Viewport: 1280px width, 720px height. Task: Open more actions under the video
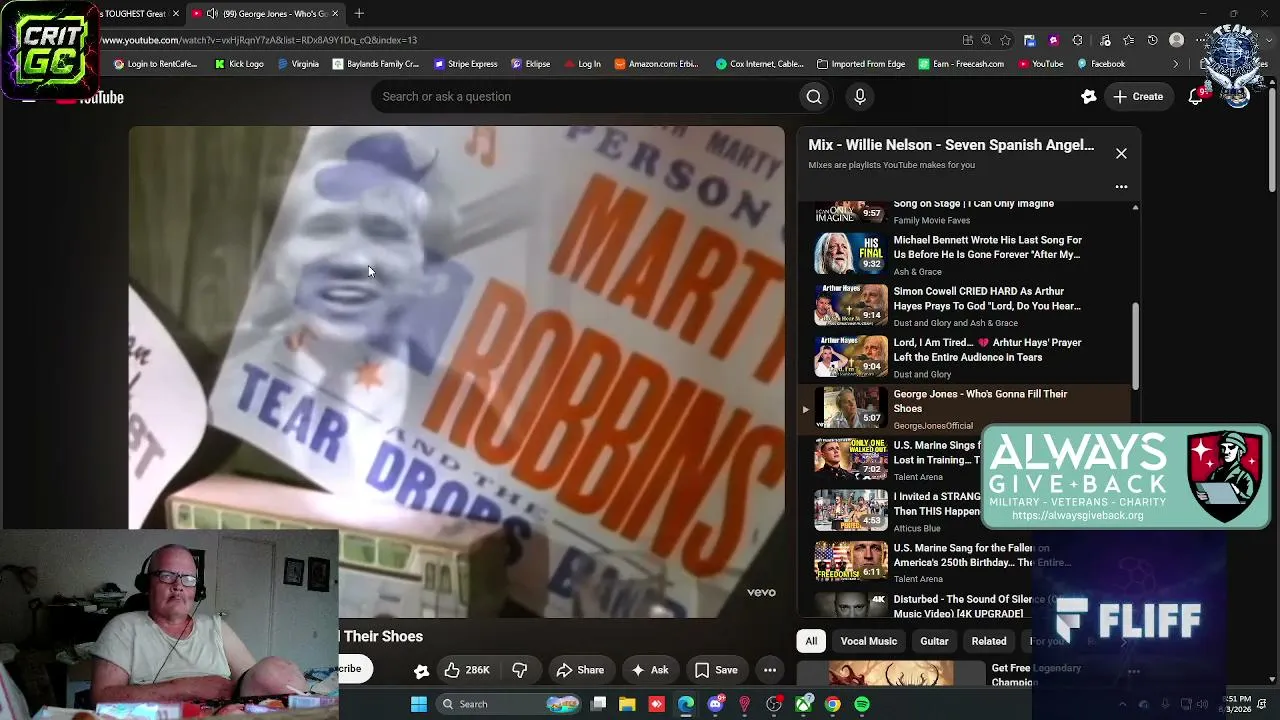coord(770,670)
